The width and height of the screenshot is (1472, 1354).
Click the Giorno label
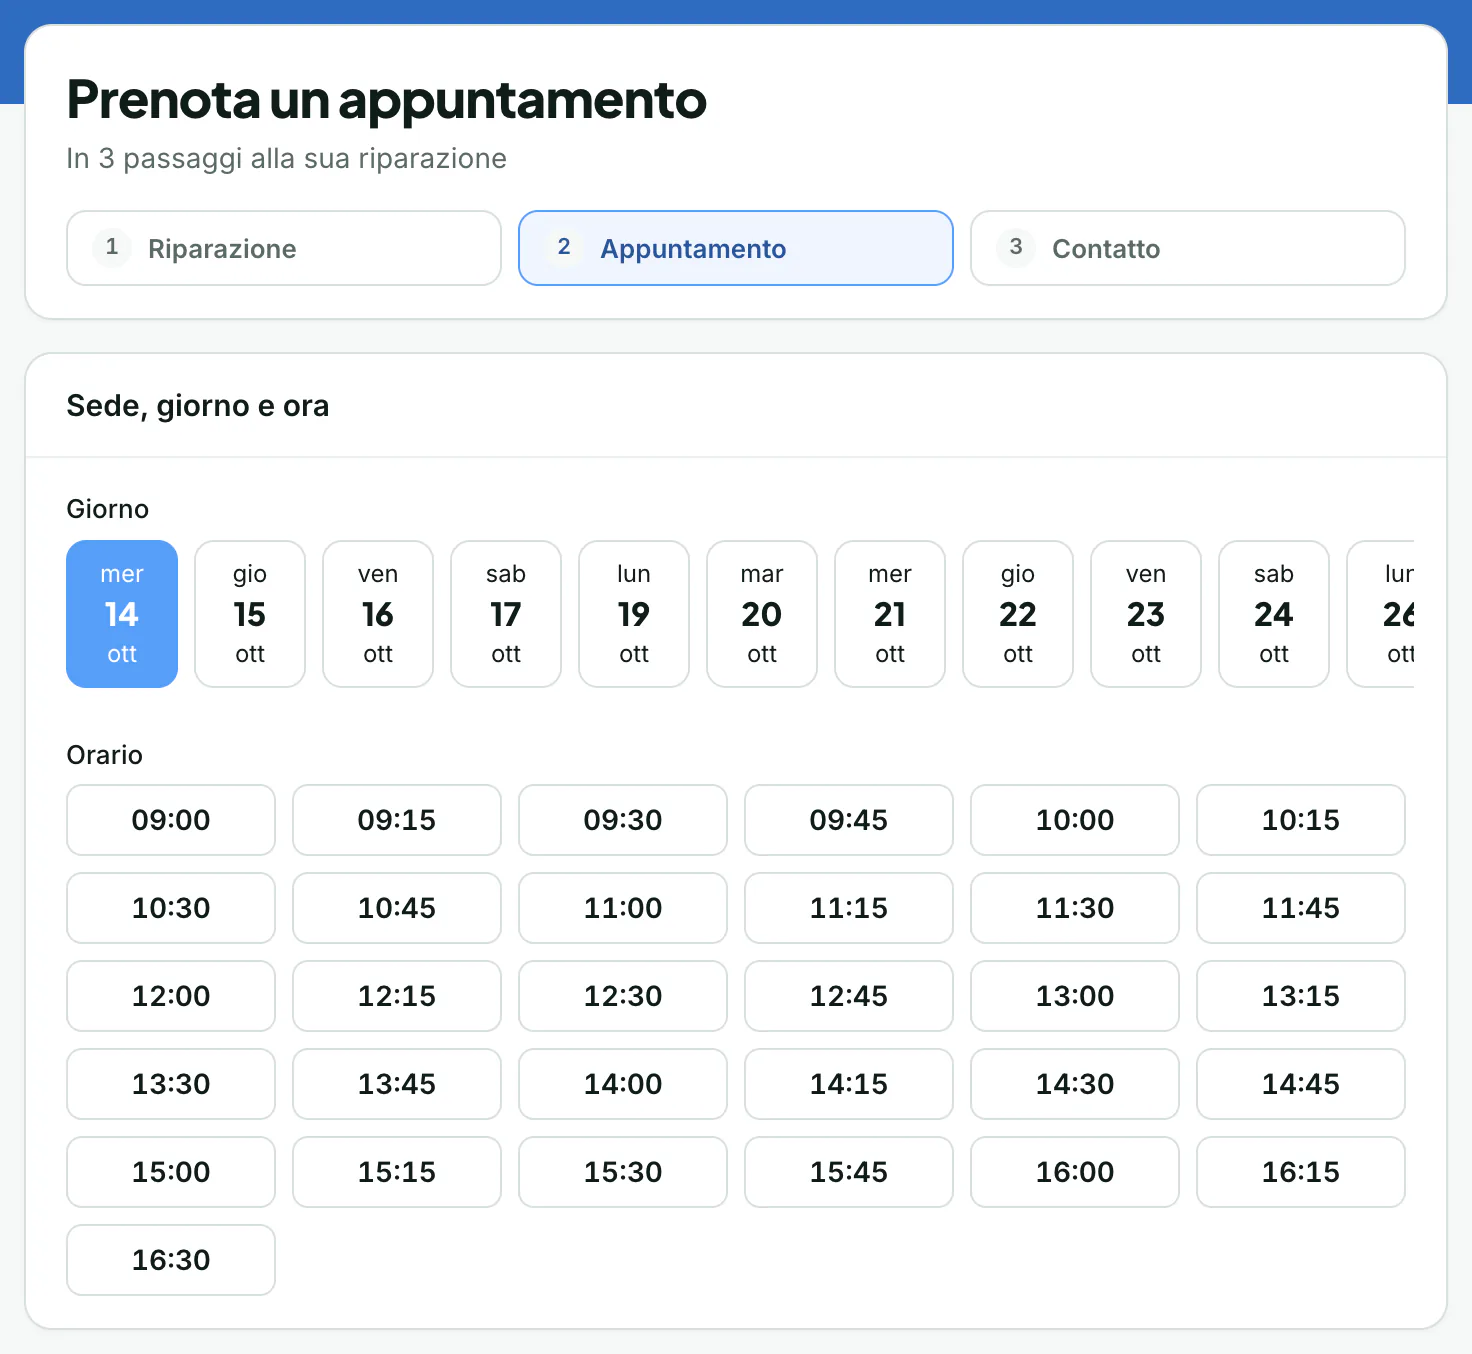pyautogui.click(x=108, y=509)
